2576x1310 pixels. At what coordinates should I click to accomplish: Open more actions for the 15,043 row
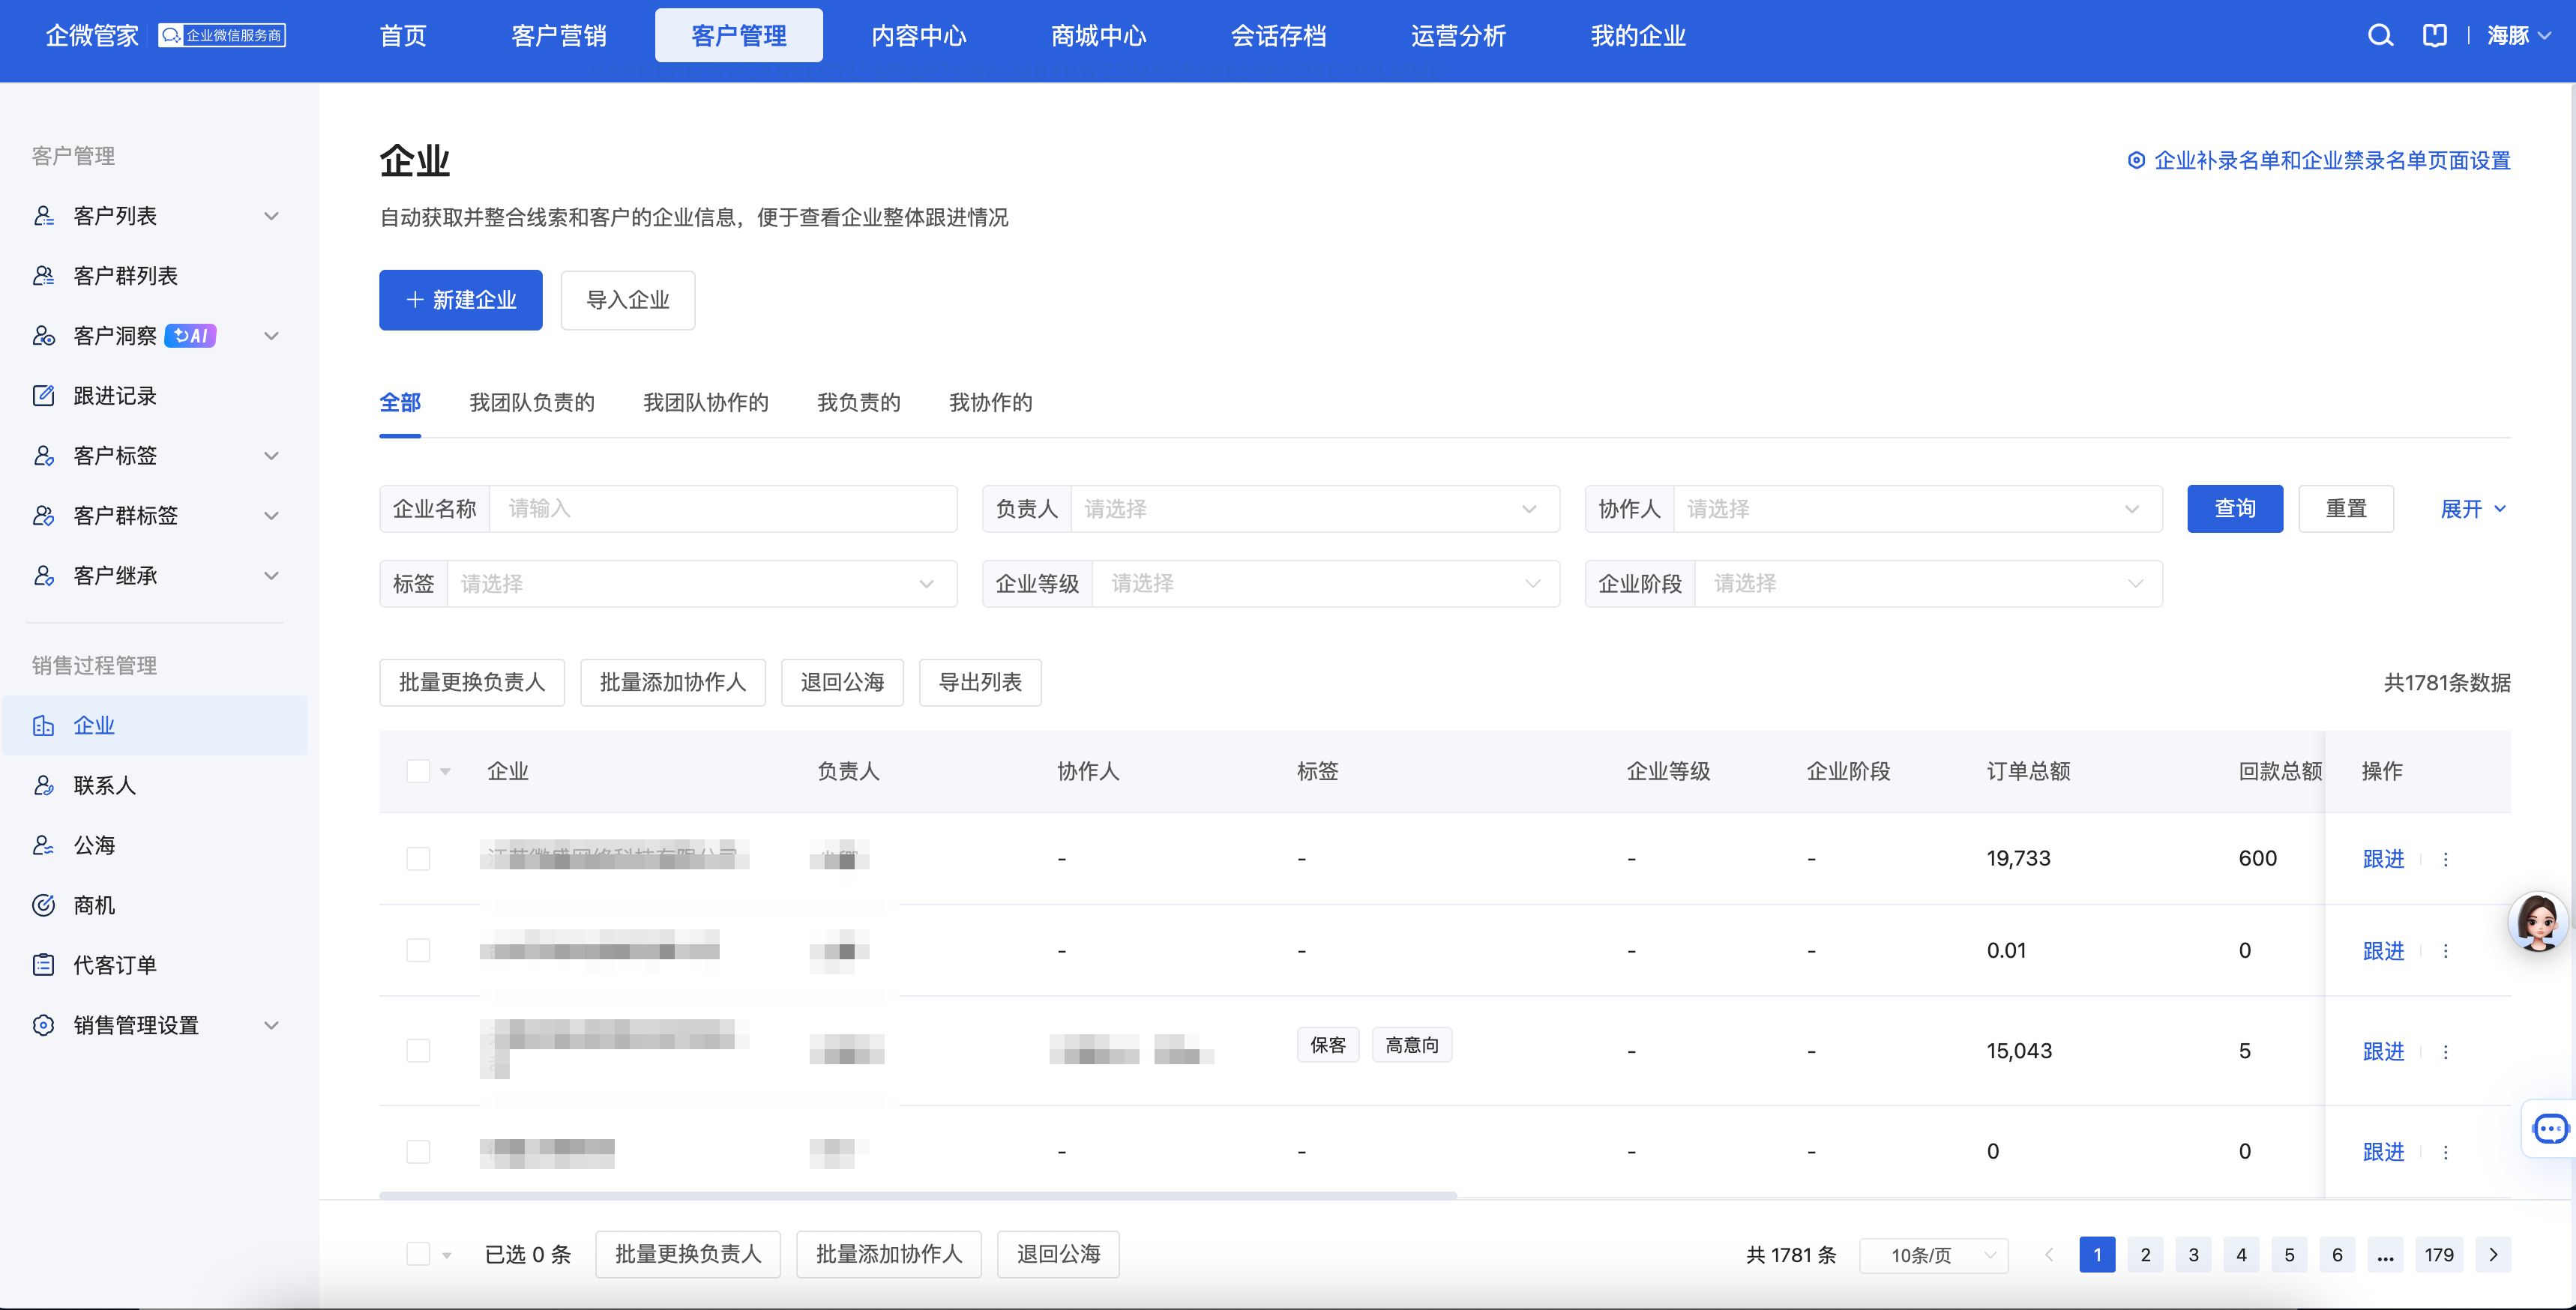(2446, 1052)
